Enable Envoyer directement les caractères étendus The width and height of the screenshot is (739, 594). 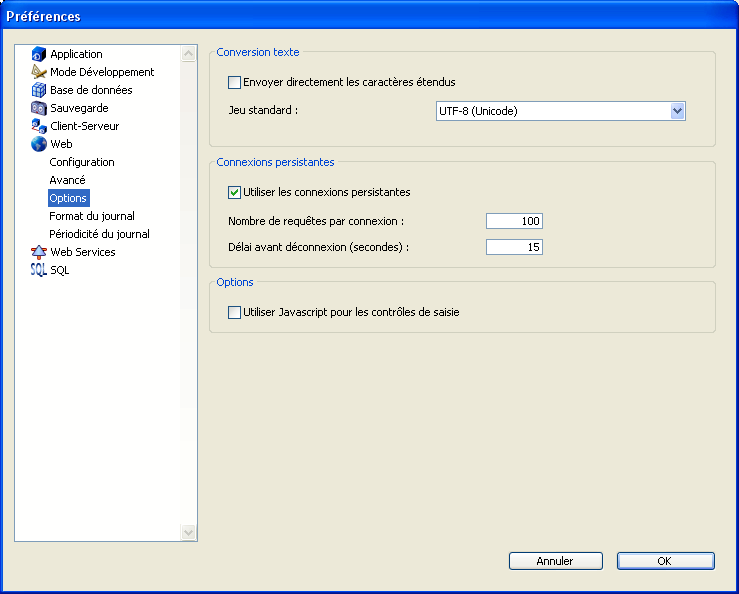[235, 82]
